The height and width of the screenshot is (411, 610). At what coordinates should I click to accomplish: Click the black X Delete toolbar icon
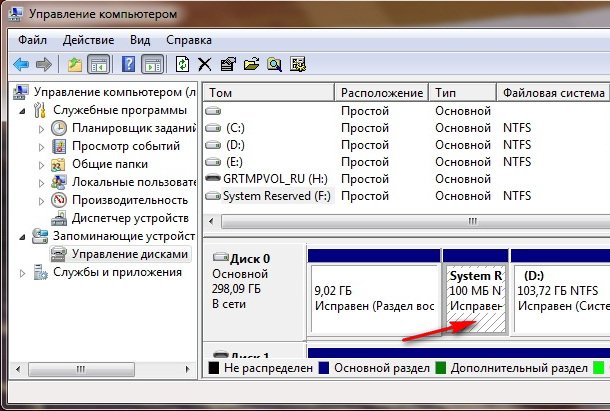205,64
